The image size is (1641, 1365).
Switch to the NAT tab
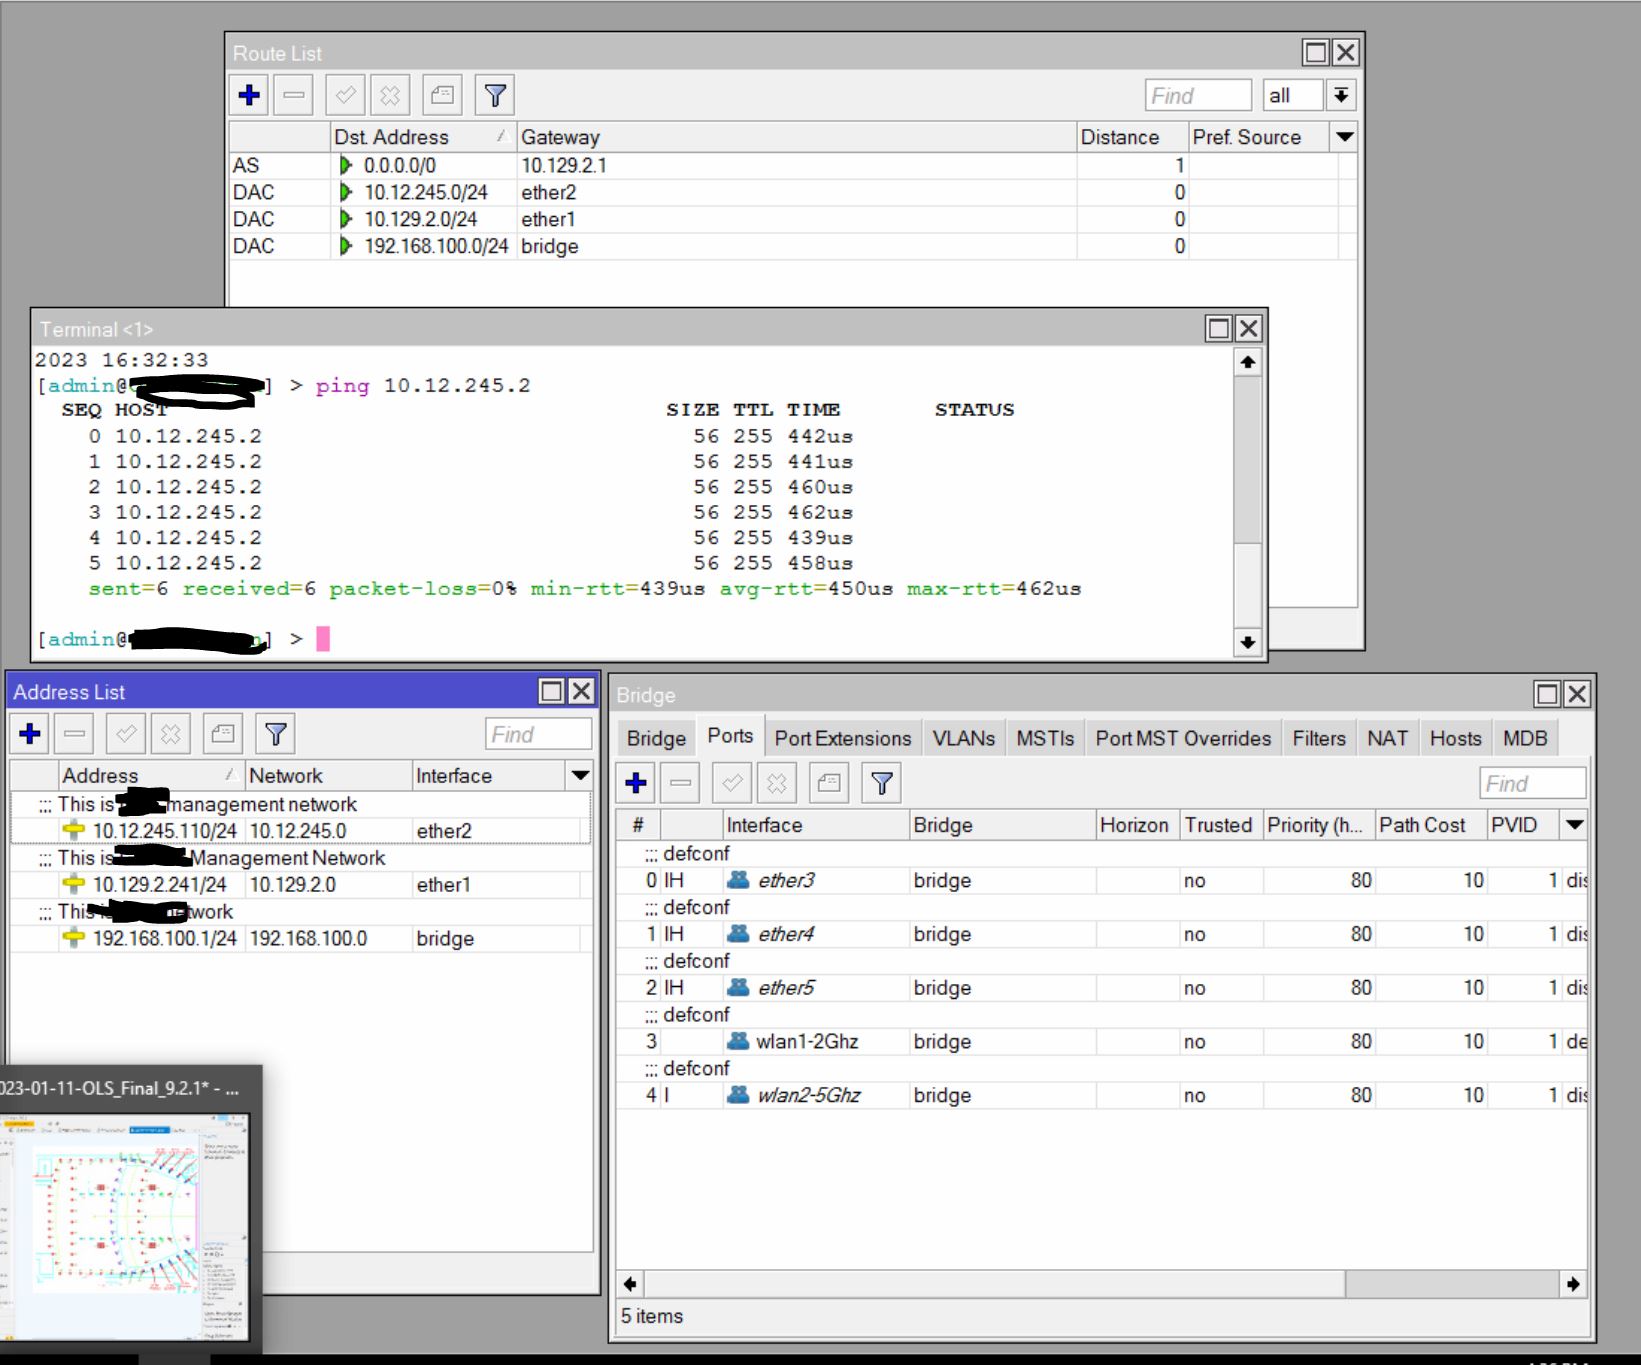(1387, 738)
